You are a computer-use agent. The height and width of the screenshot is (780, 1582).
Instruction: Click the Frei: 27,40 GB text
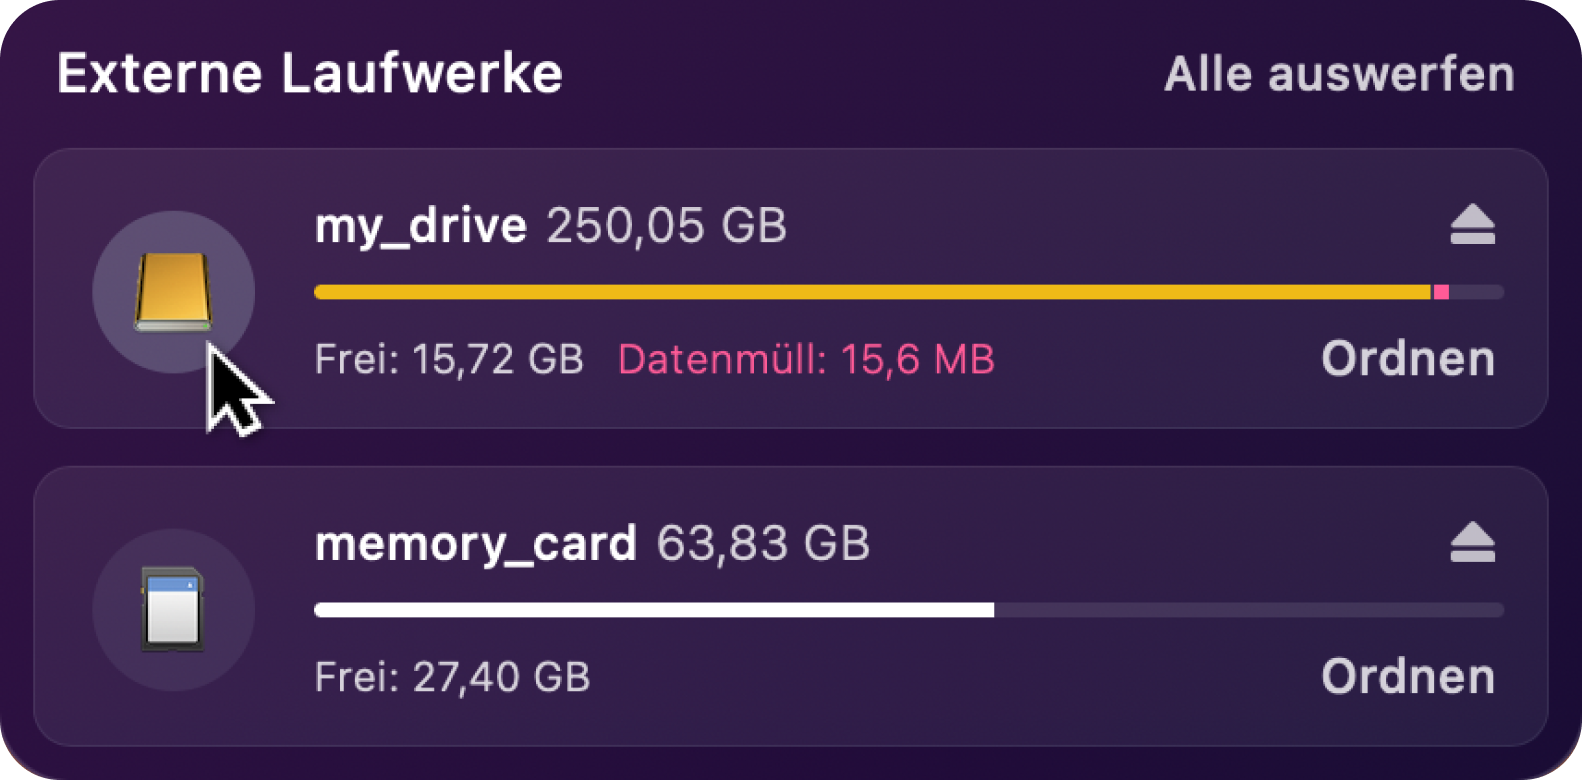tap(452, 677)
